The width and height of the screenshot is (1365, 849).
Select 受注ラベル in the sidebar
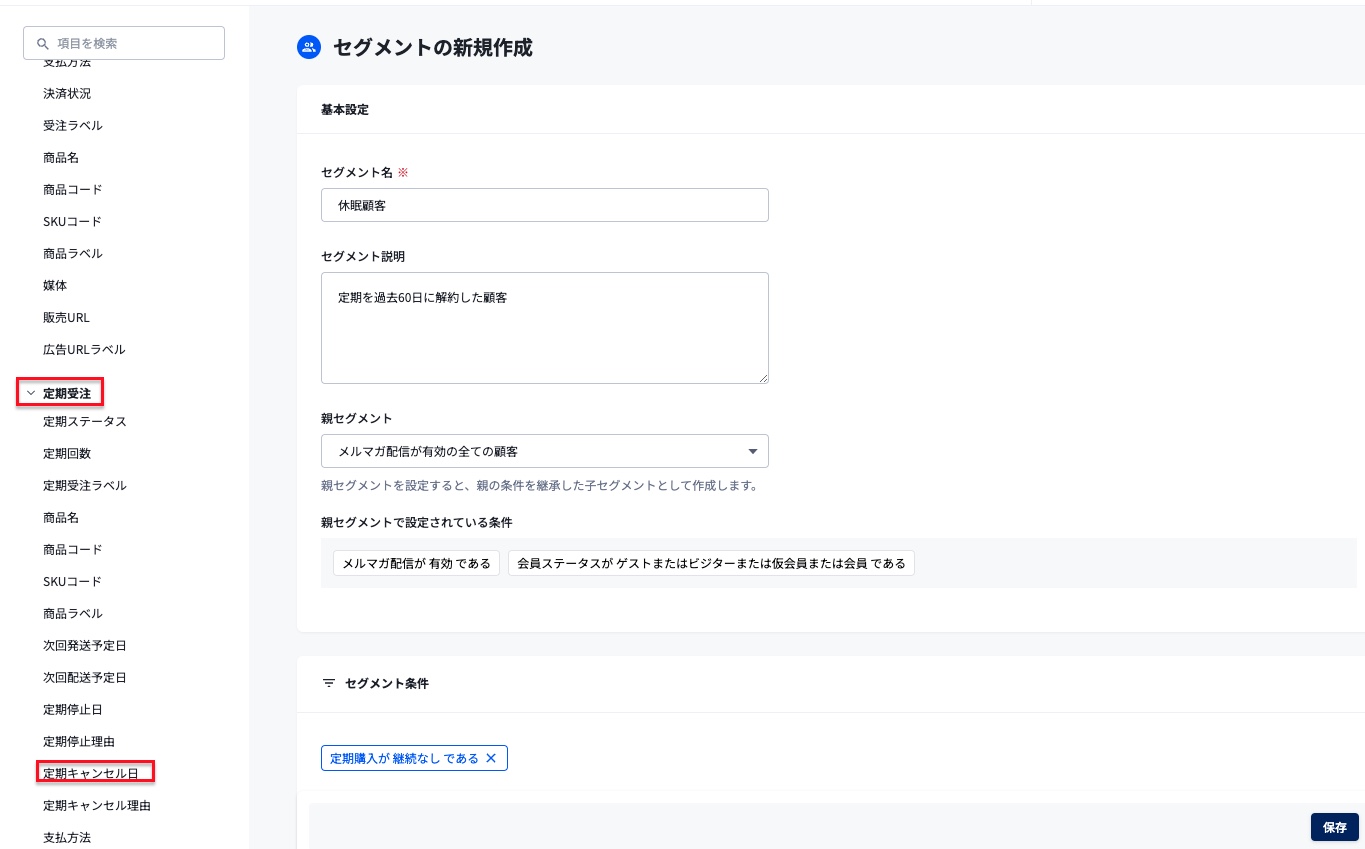[x=73, y=126]
